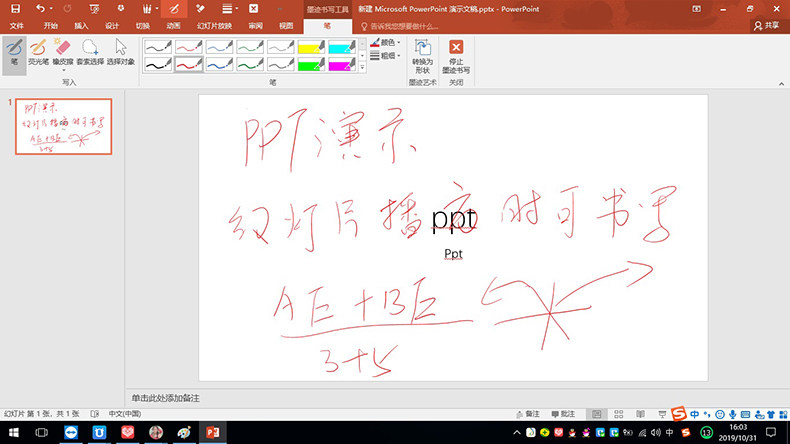
Task: Click the highlighted ink pen icon in quick access toolbar
Action: click(x=174, y=9)
